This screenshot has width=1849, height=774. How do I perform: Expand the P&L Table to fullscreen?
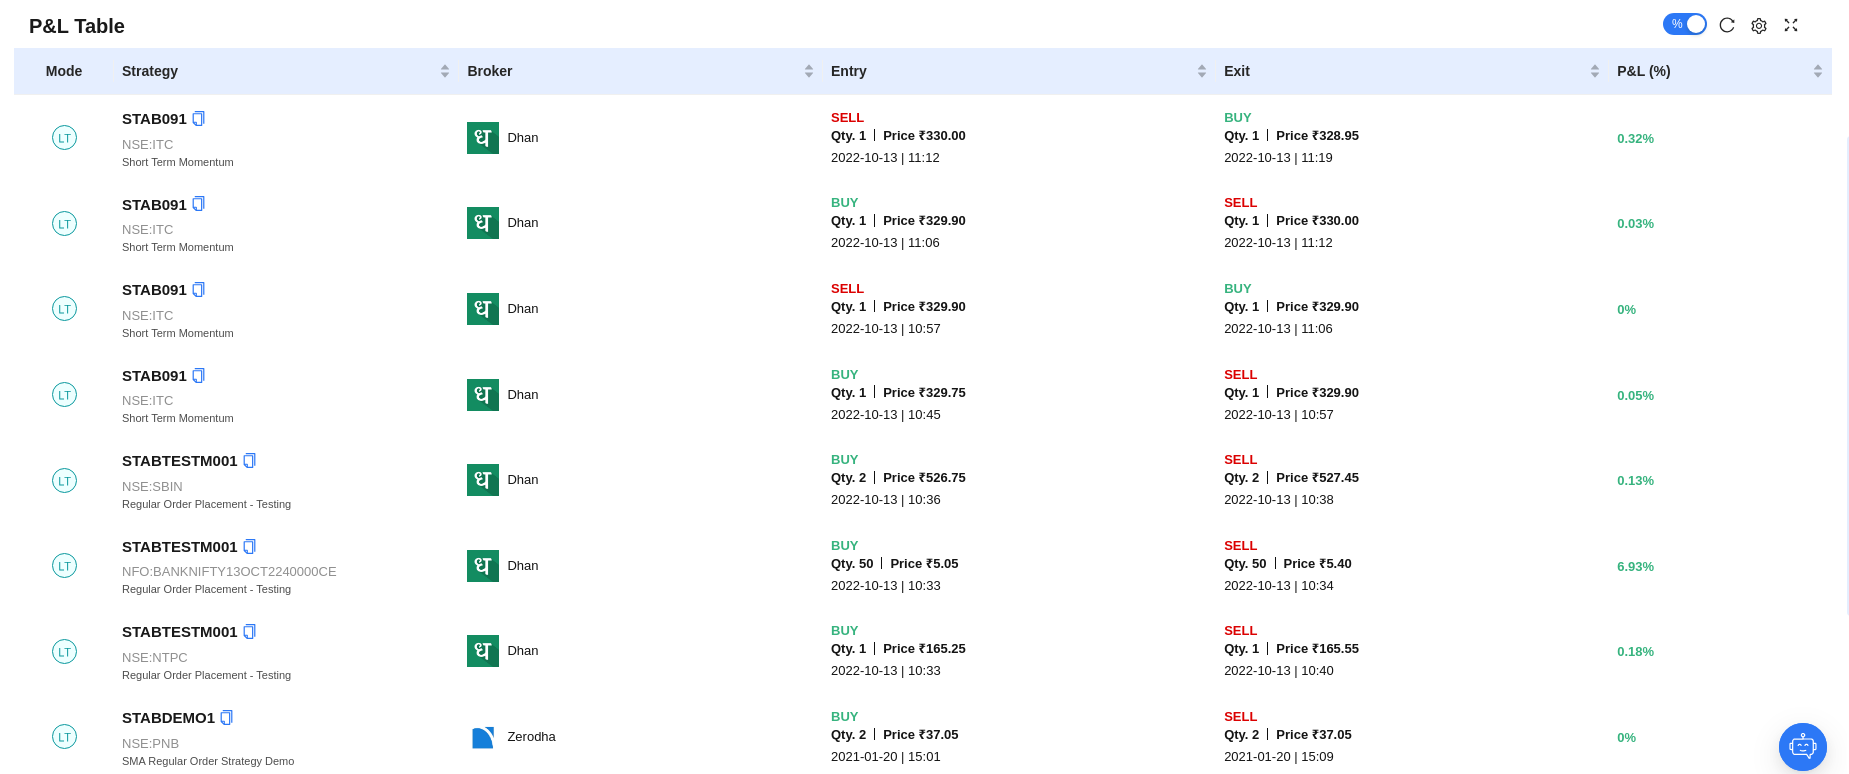tap(1791, 25)
